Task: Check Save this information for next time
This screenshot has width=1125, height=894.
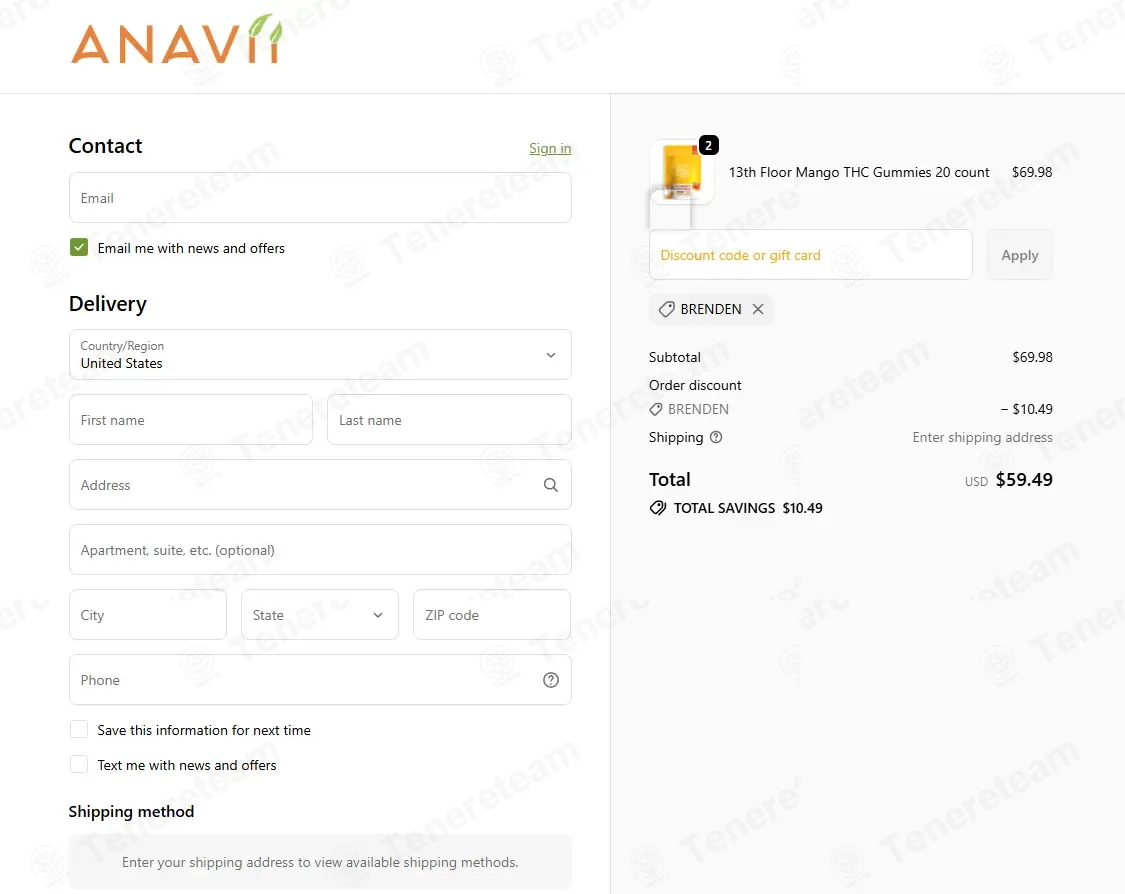Action: (x=79, y=730)
